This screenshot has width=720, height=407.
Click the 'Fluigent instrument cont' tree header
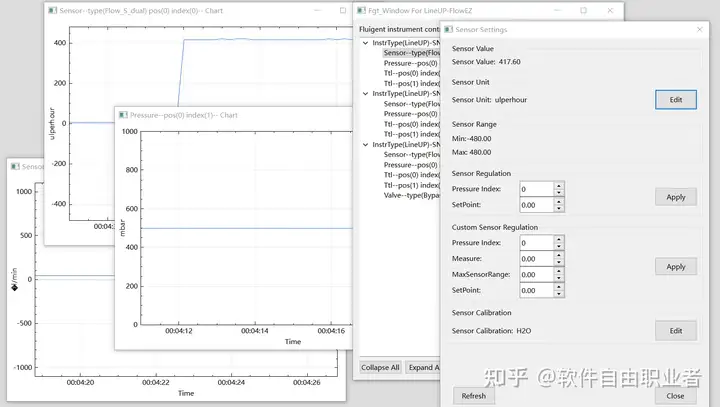pyautogui.click(x=399, y=29)
